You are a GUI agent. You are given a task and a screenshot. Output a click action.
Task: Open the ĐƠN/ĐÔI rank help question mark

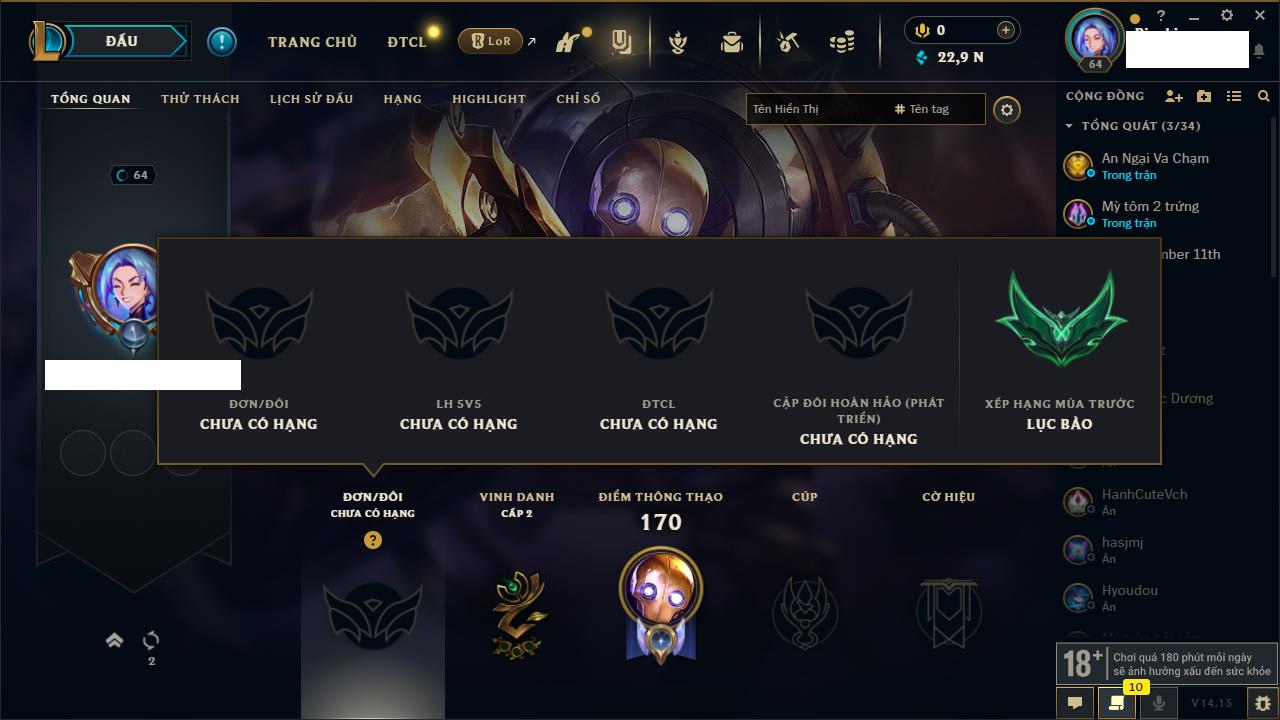pyautogui.click(x=373, y=540)
